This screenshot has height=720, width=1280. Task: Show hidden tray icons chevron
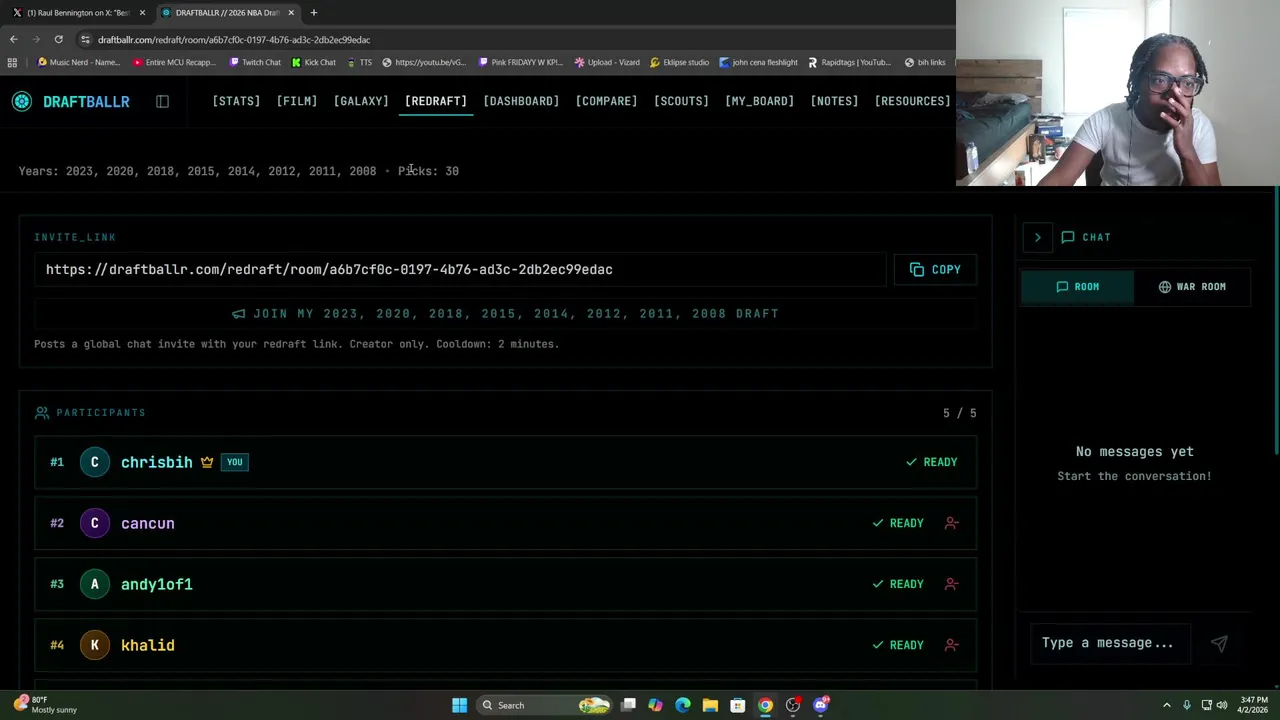click(1166, 705)
